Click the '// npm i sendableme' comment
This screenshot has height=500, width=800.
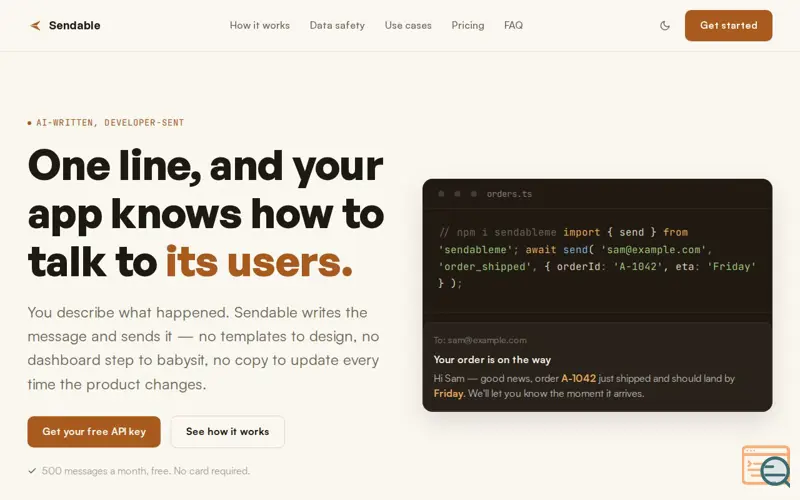click(497, 232)
